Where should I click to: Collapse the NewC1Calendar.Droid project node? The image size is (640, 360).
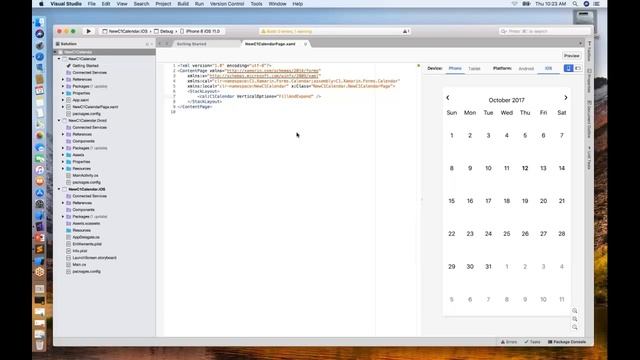click(59, 120)
